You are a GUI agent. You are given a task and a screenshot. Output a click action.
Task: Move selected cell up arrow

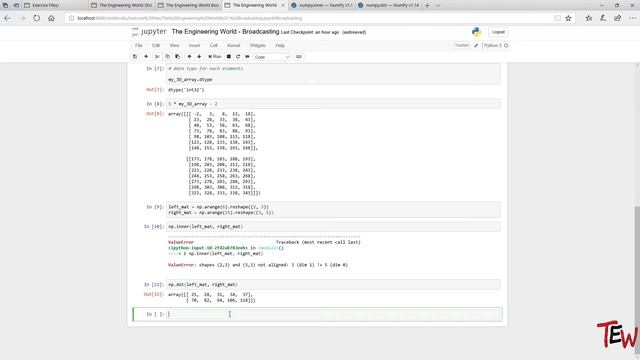(x=189, y=57)
